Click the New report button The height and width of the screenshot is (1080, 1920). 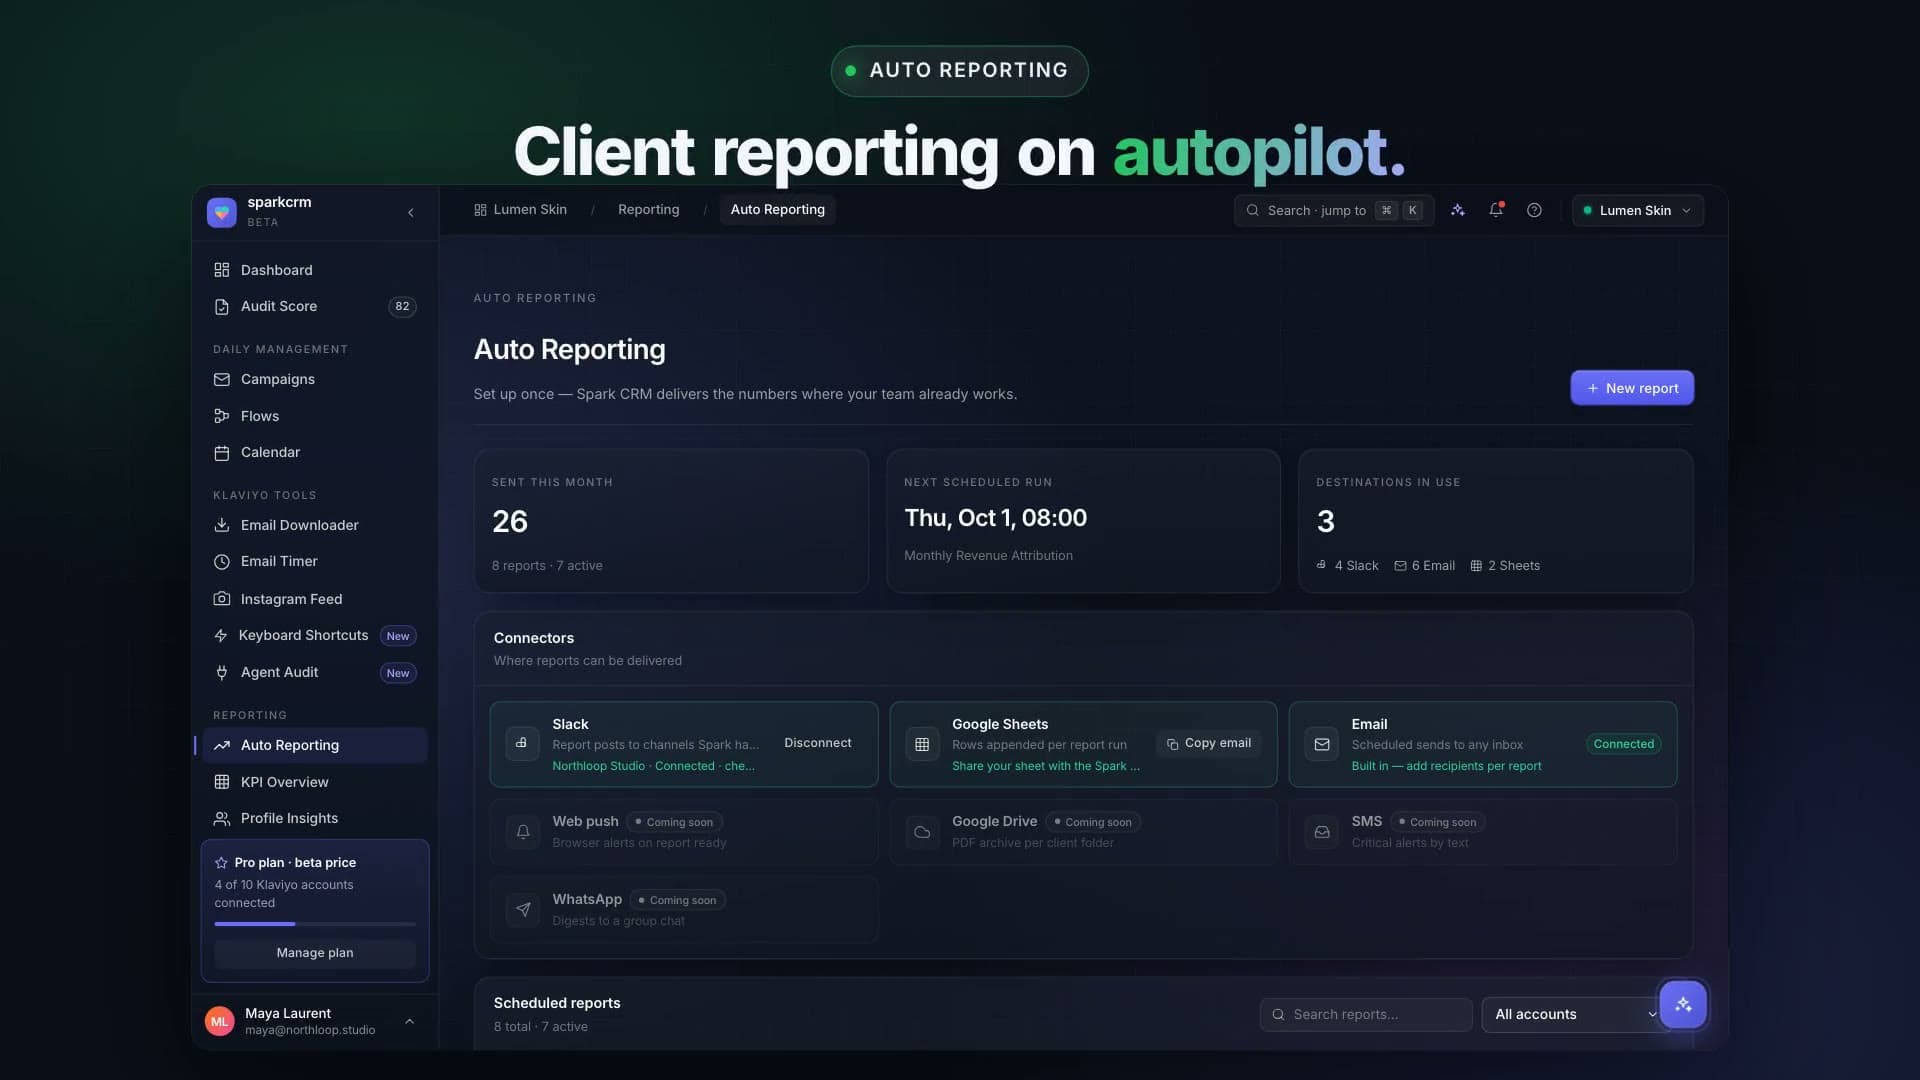pos(1632,388)
